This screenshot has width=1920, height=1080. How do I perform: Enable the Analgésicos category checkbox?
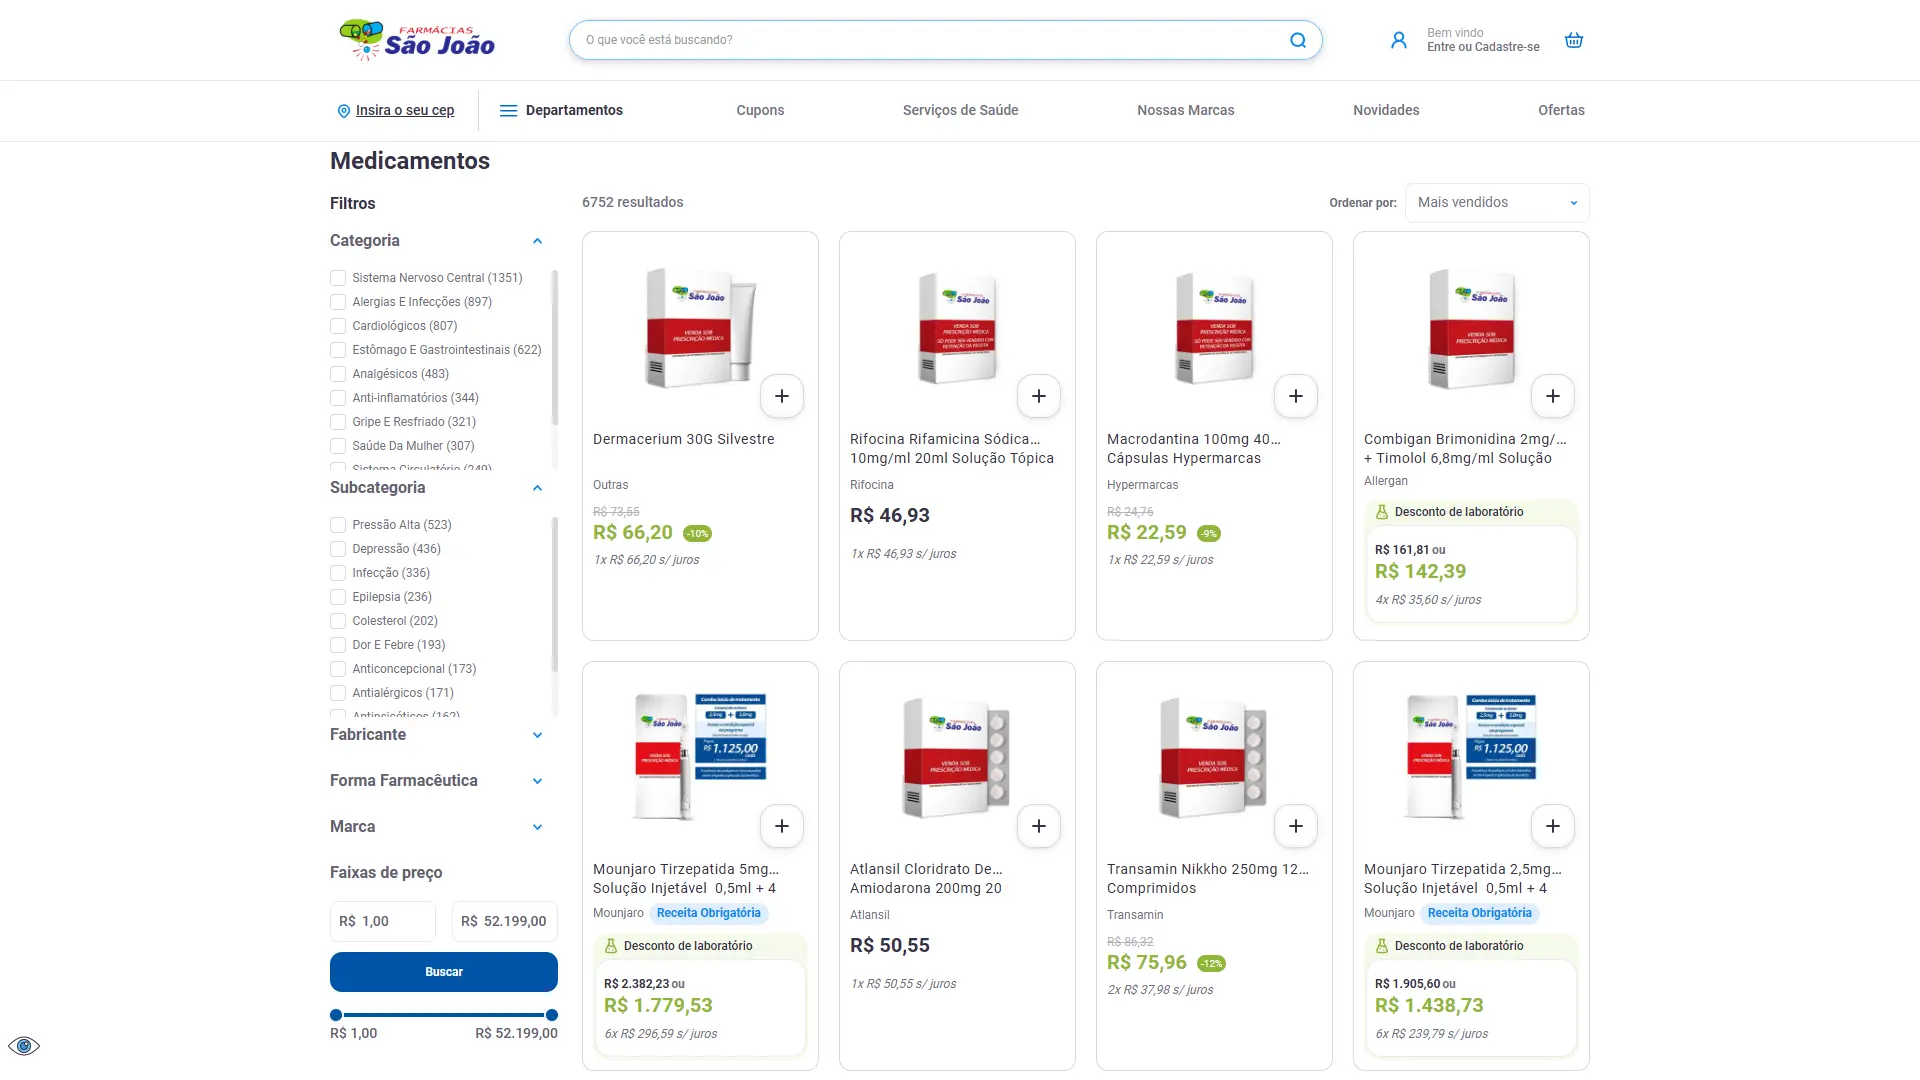click(x=338, y=374)
